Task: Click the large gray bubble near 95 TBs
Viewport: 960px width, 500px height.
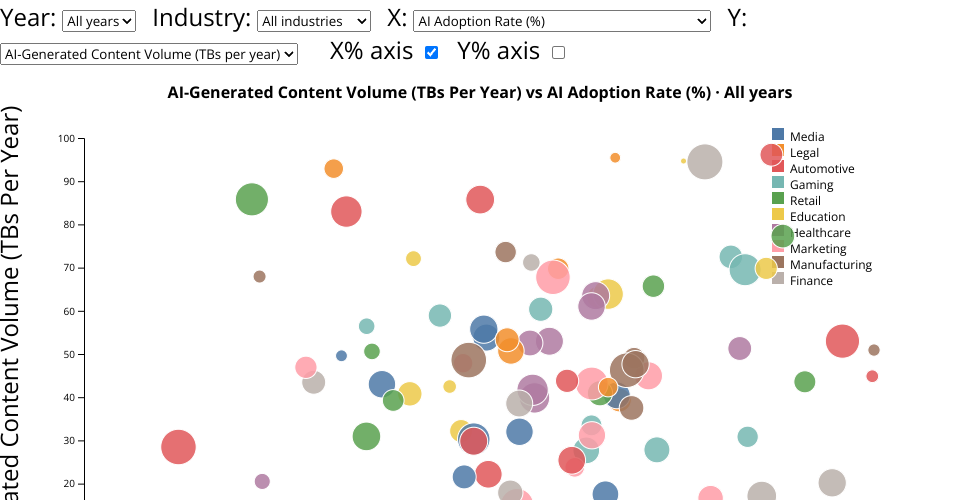Action: coord(705,162)
